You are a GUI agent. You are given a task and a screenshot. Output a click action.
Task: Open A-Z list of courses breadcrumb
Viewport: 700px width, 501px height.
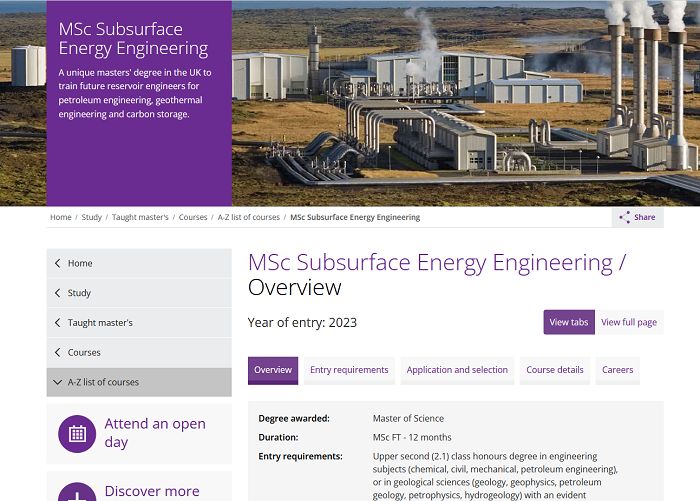click(249, 217)
